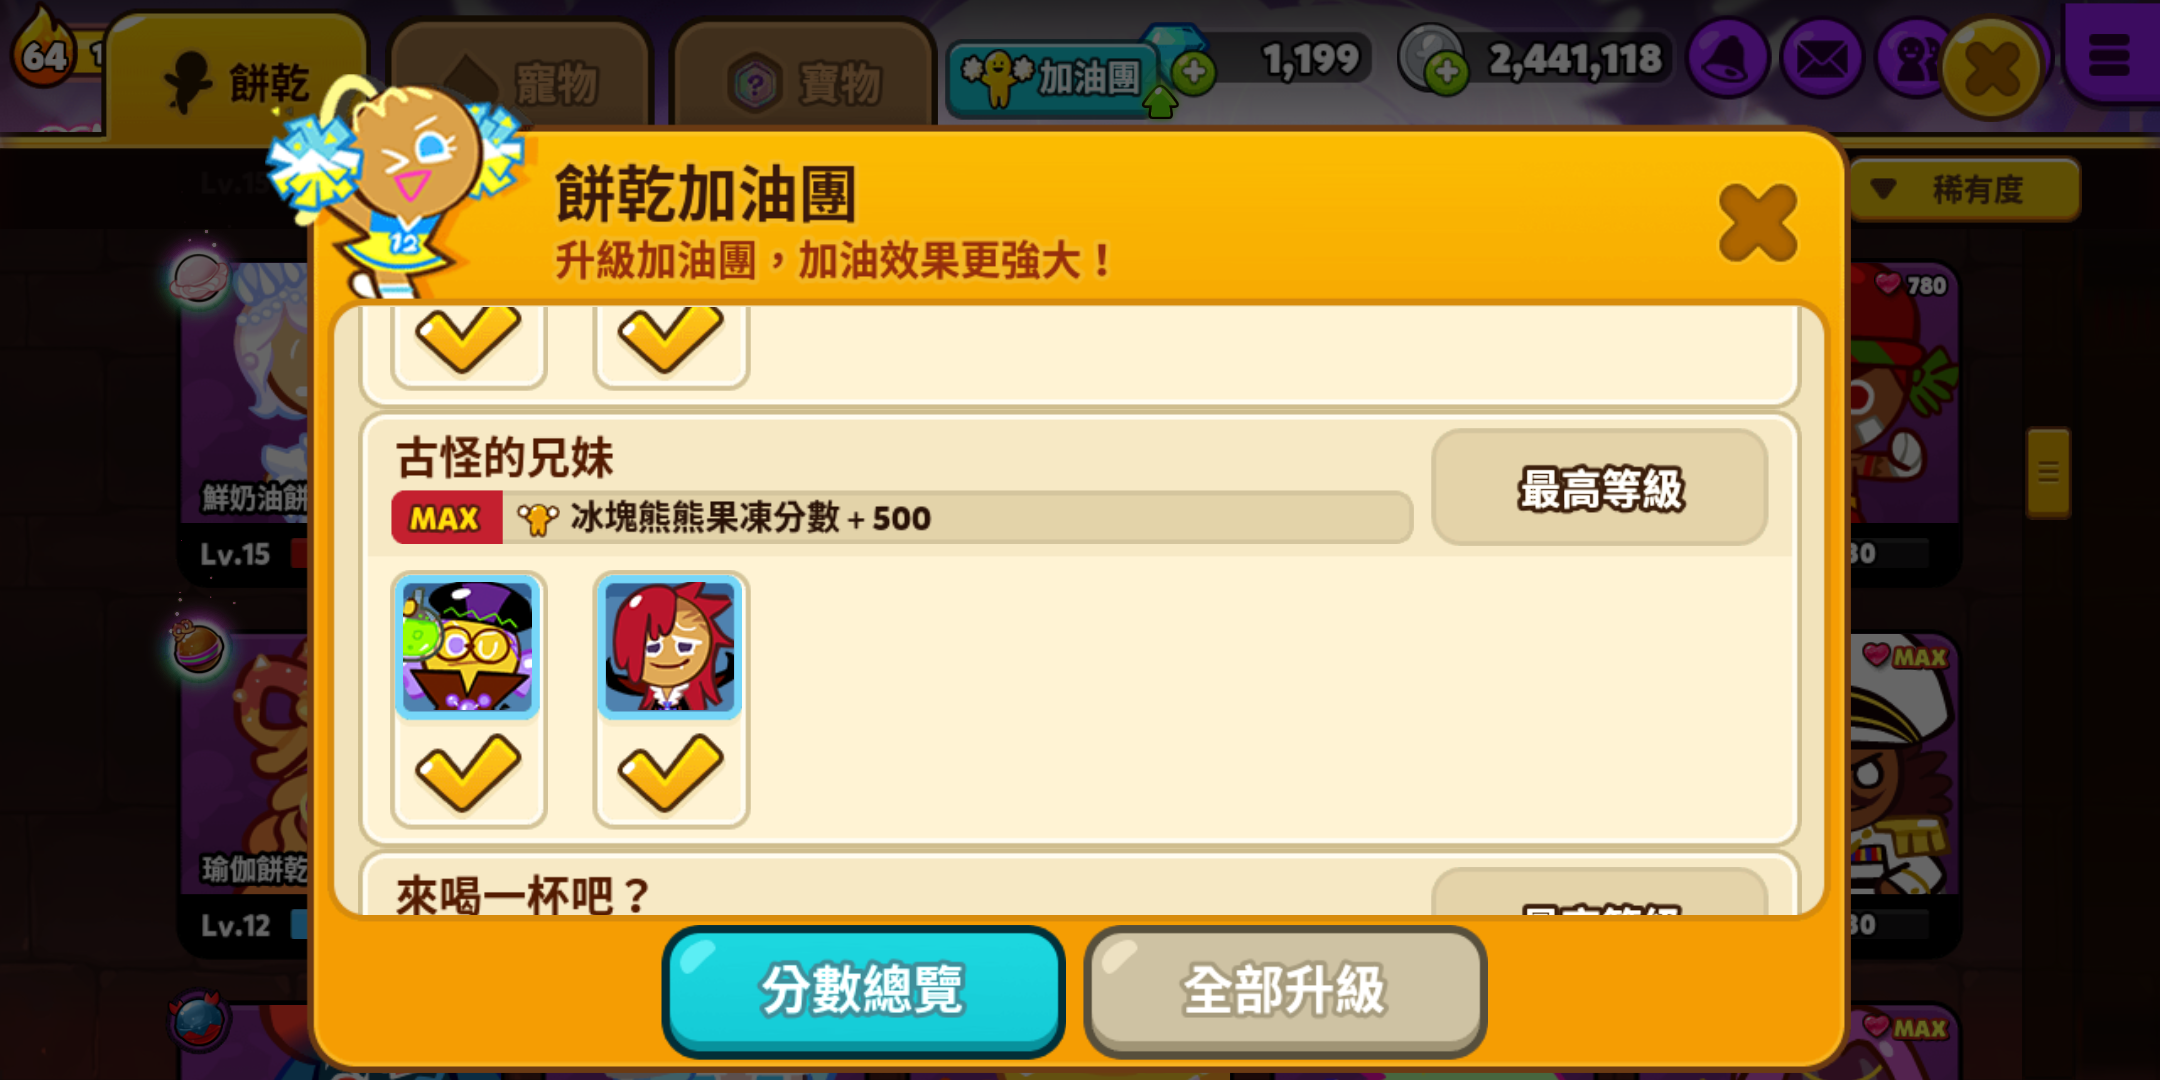Viewport: 2160px width, 1080px height.
Task: Click the 全部升級 button
Action: 1285,991
